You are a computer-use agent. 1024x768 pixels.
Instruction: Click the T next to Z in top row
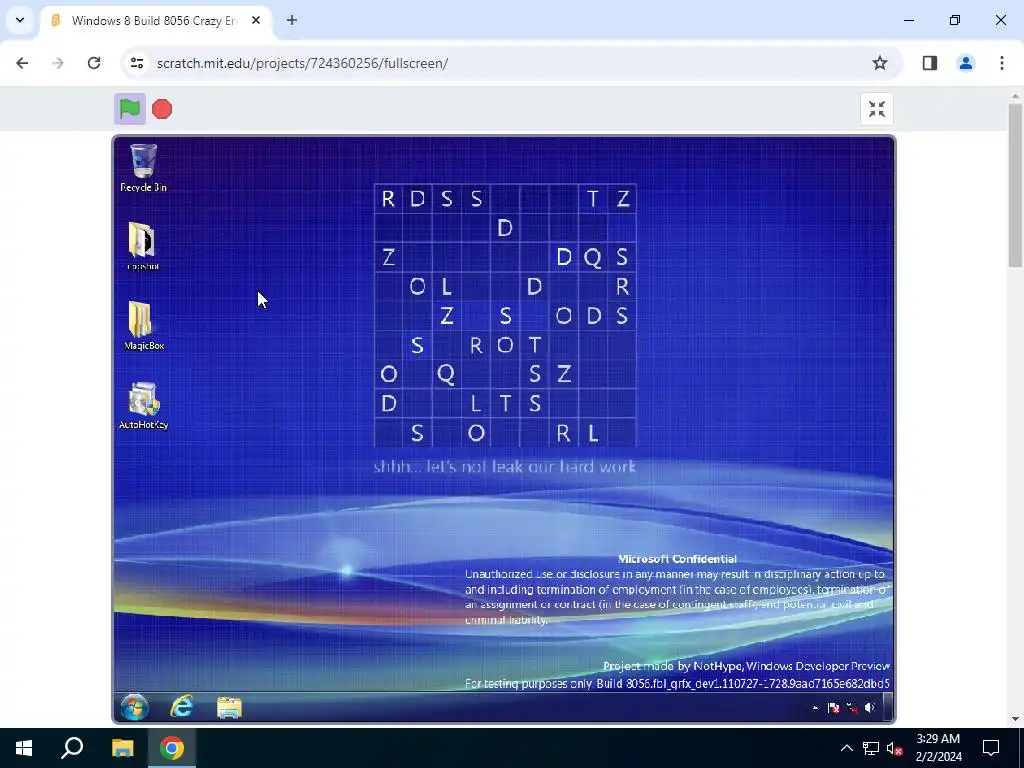pos(593,199)
